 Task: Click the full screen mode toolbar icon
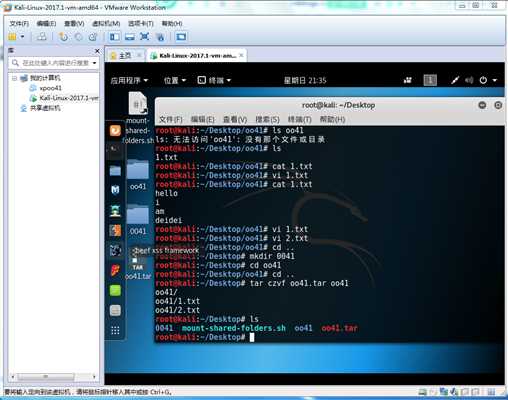[x=145, y=37]
